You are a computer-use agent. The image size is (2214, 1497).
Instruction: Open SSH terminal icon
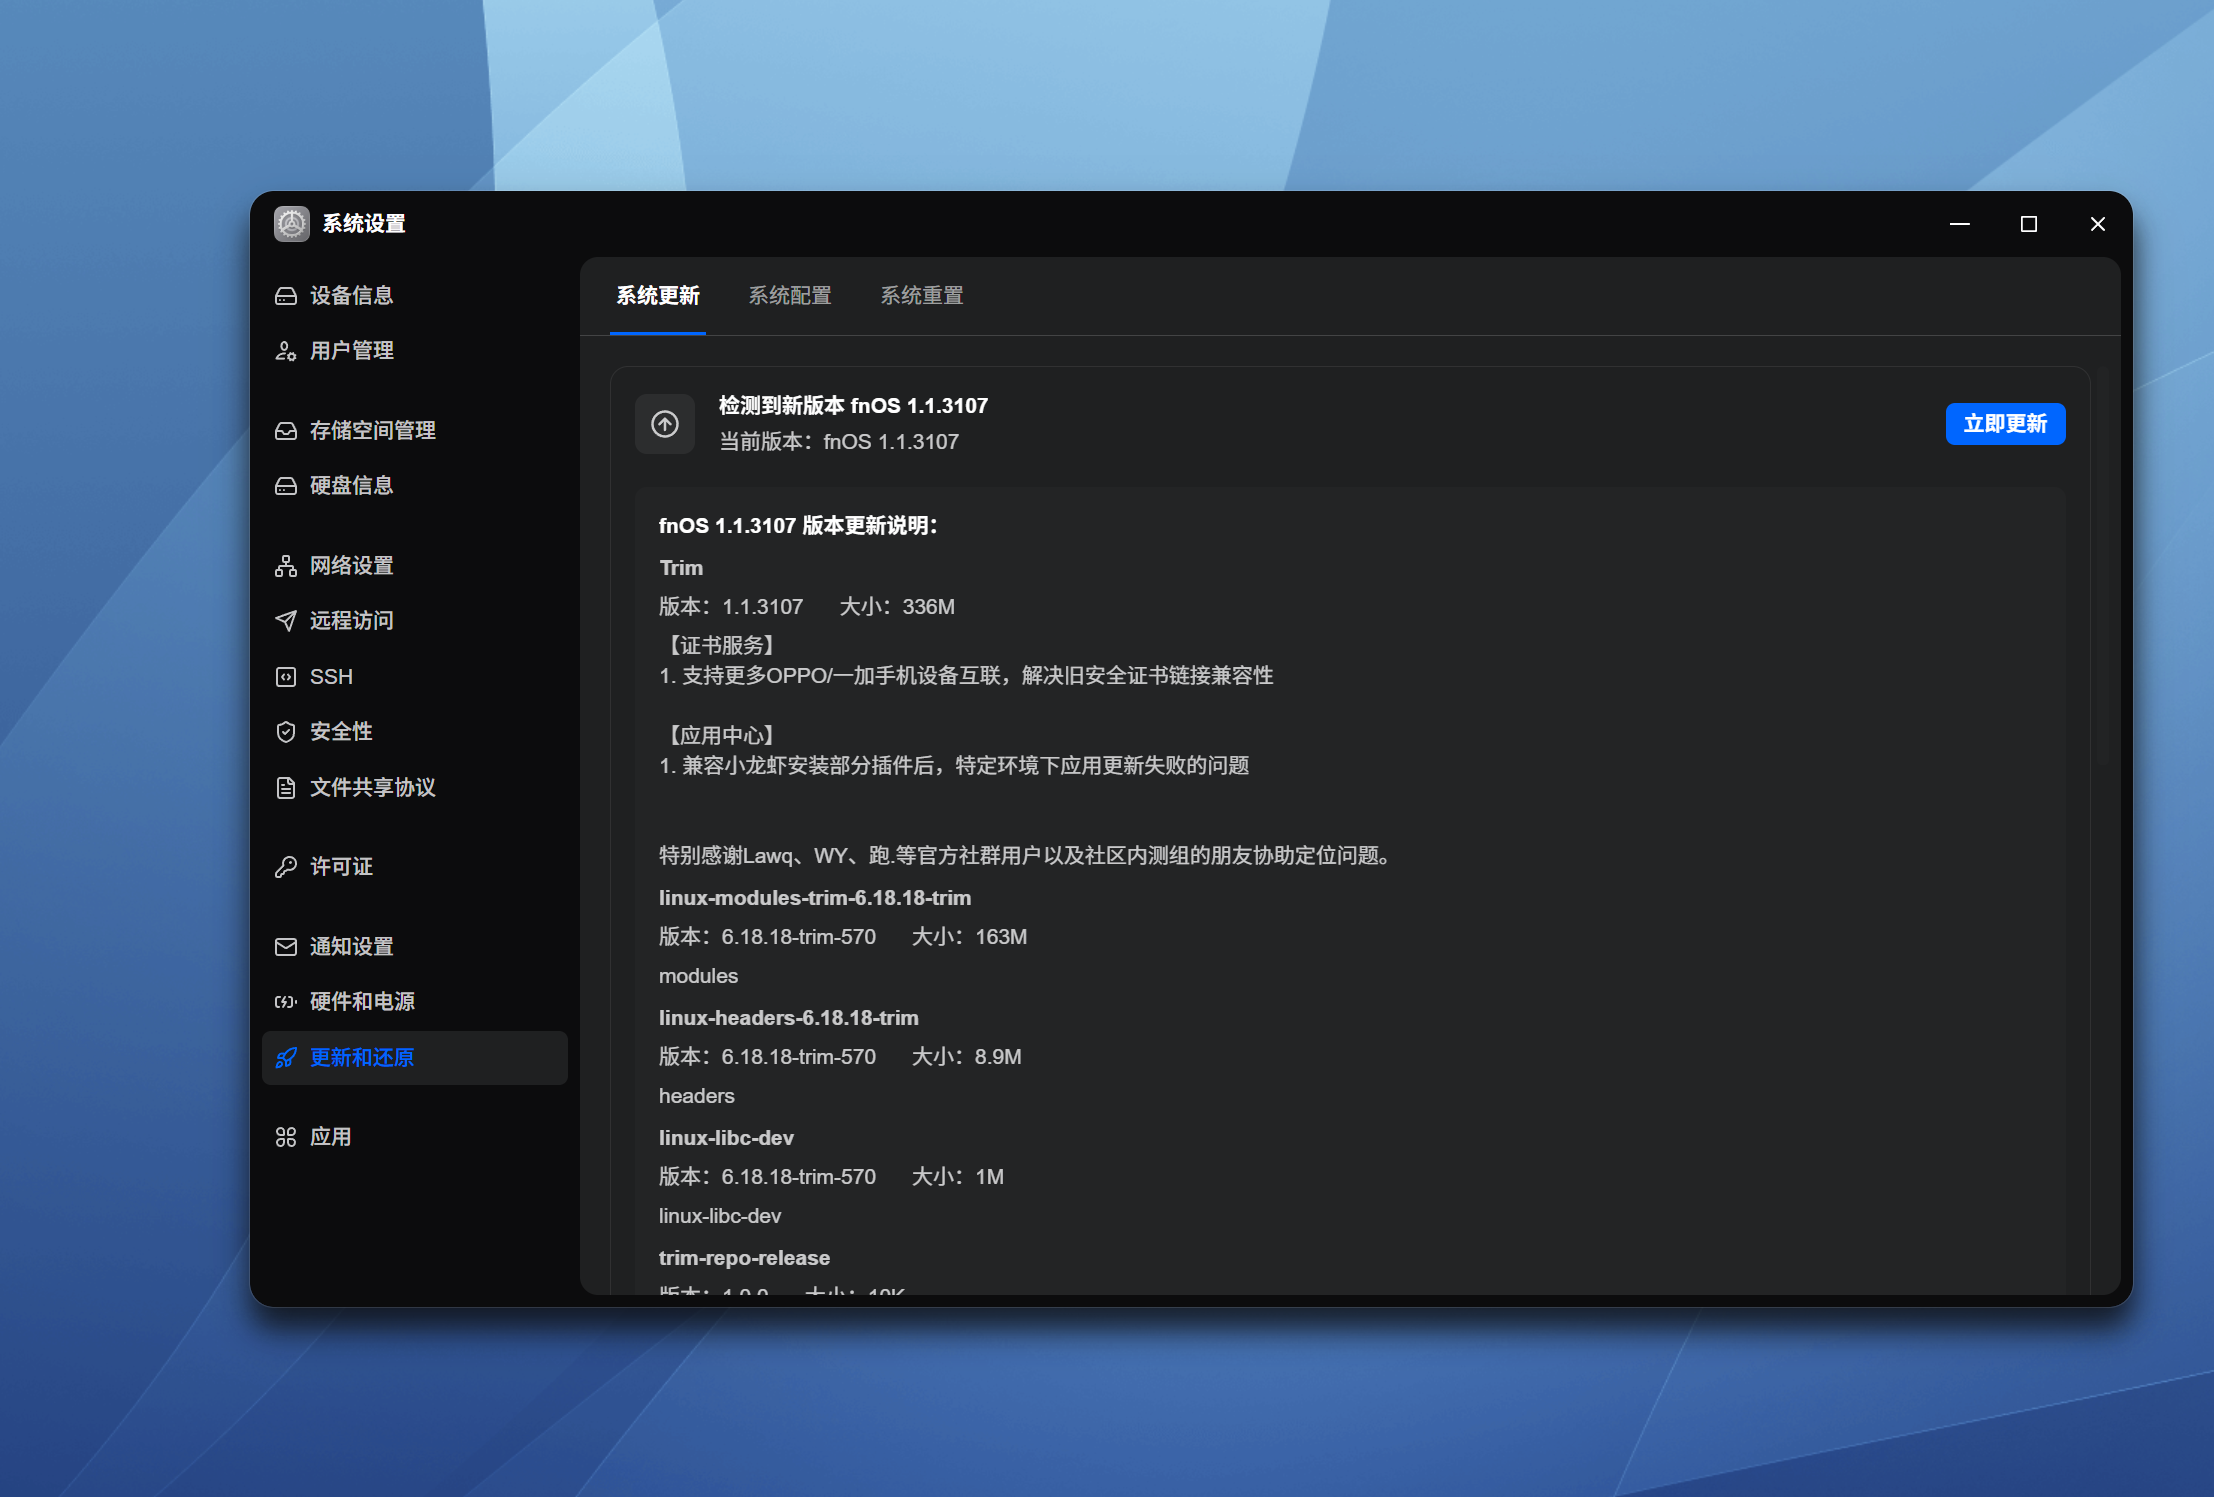(x=286, y=677)
